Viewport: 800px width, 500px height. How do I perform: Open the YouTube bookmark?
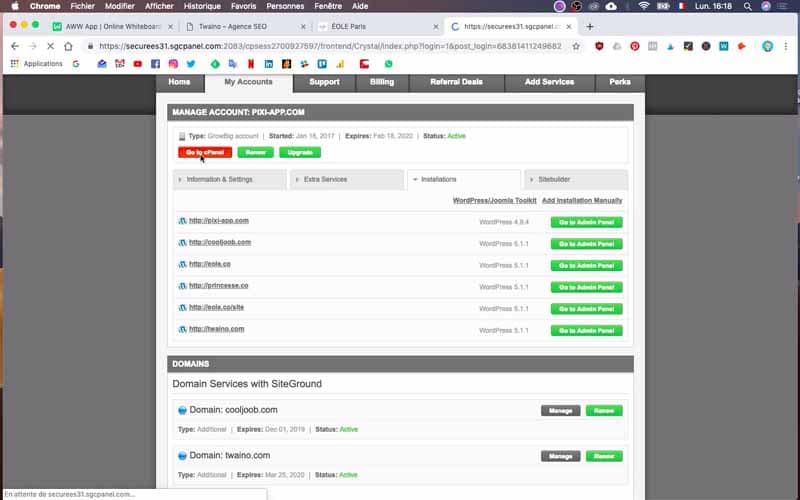click(138, 64)
